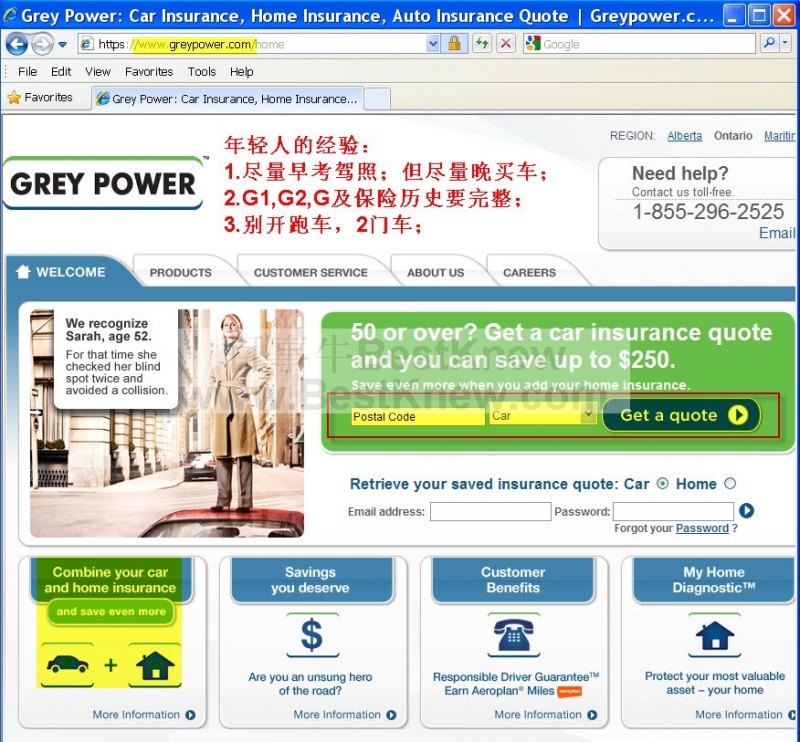The image size is (800, 742).
Task: Click the Email address input field
Action: click(490, 511)
